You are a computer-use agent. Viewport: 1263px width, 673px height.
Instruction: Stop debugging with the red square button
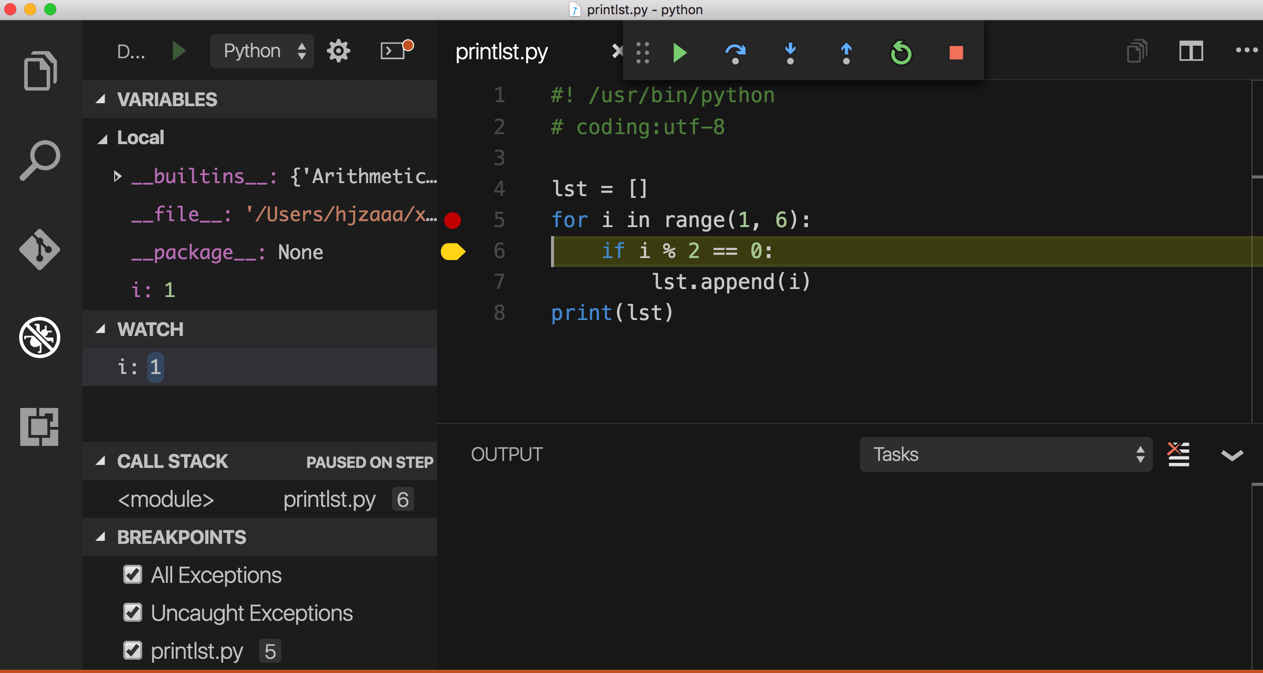955,53
